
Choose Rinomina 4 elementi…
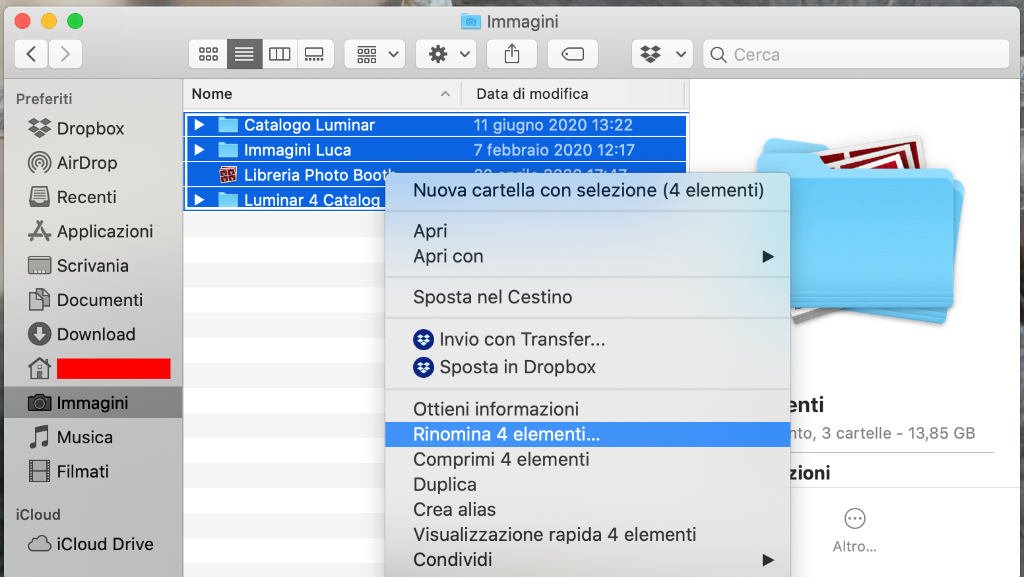588,435
